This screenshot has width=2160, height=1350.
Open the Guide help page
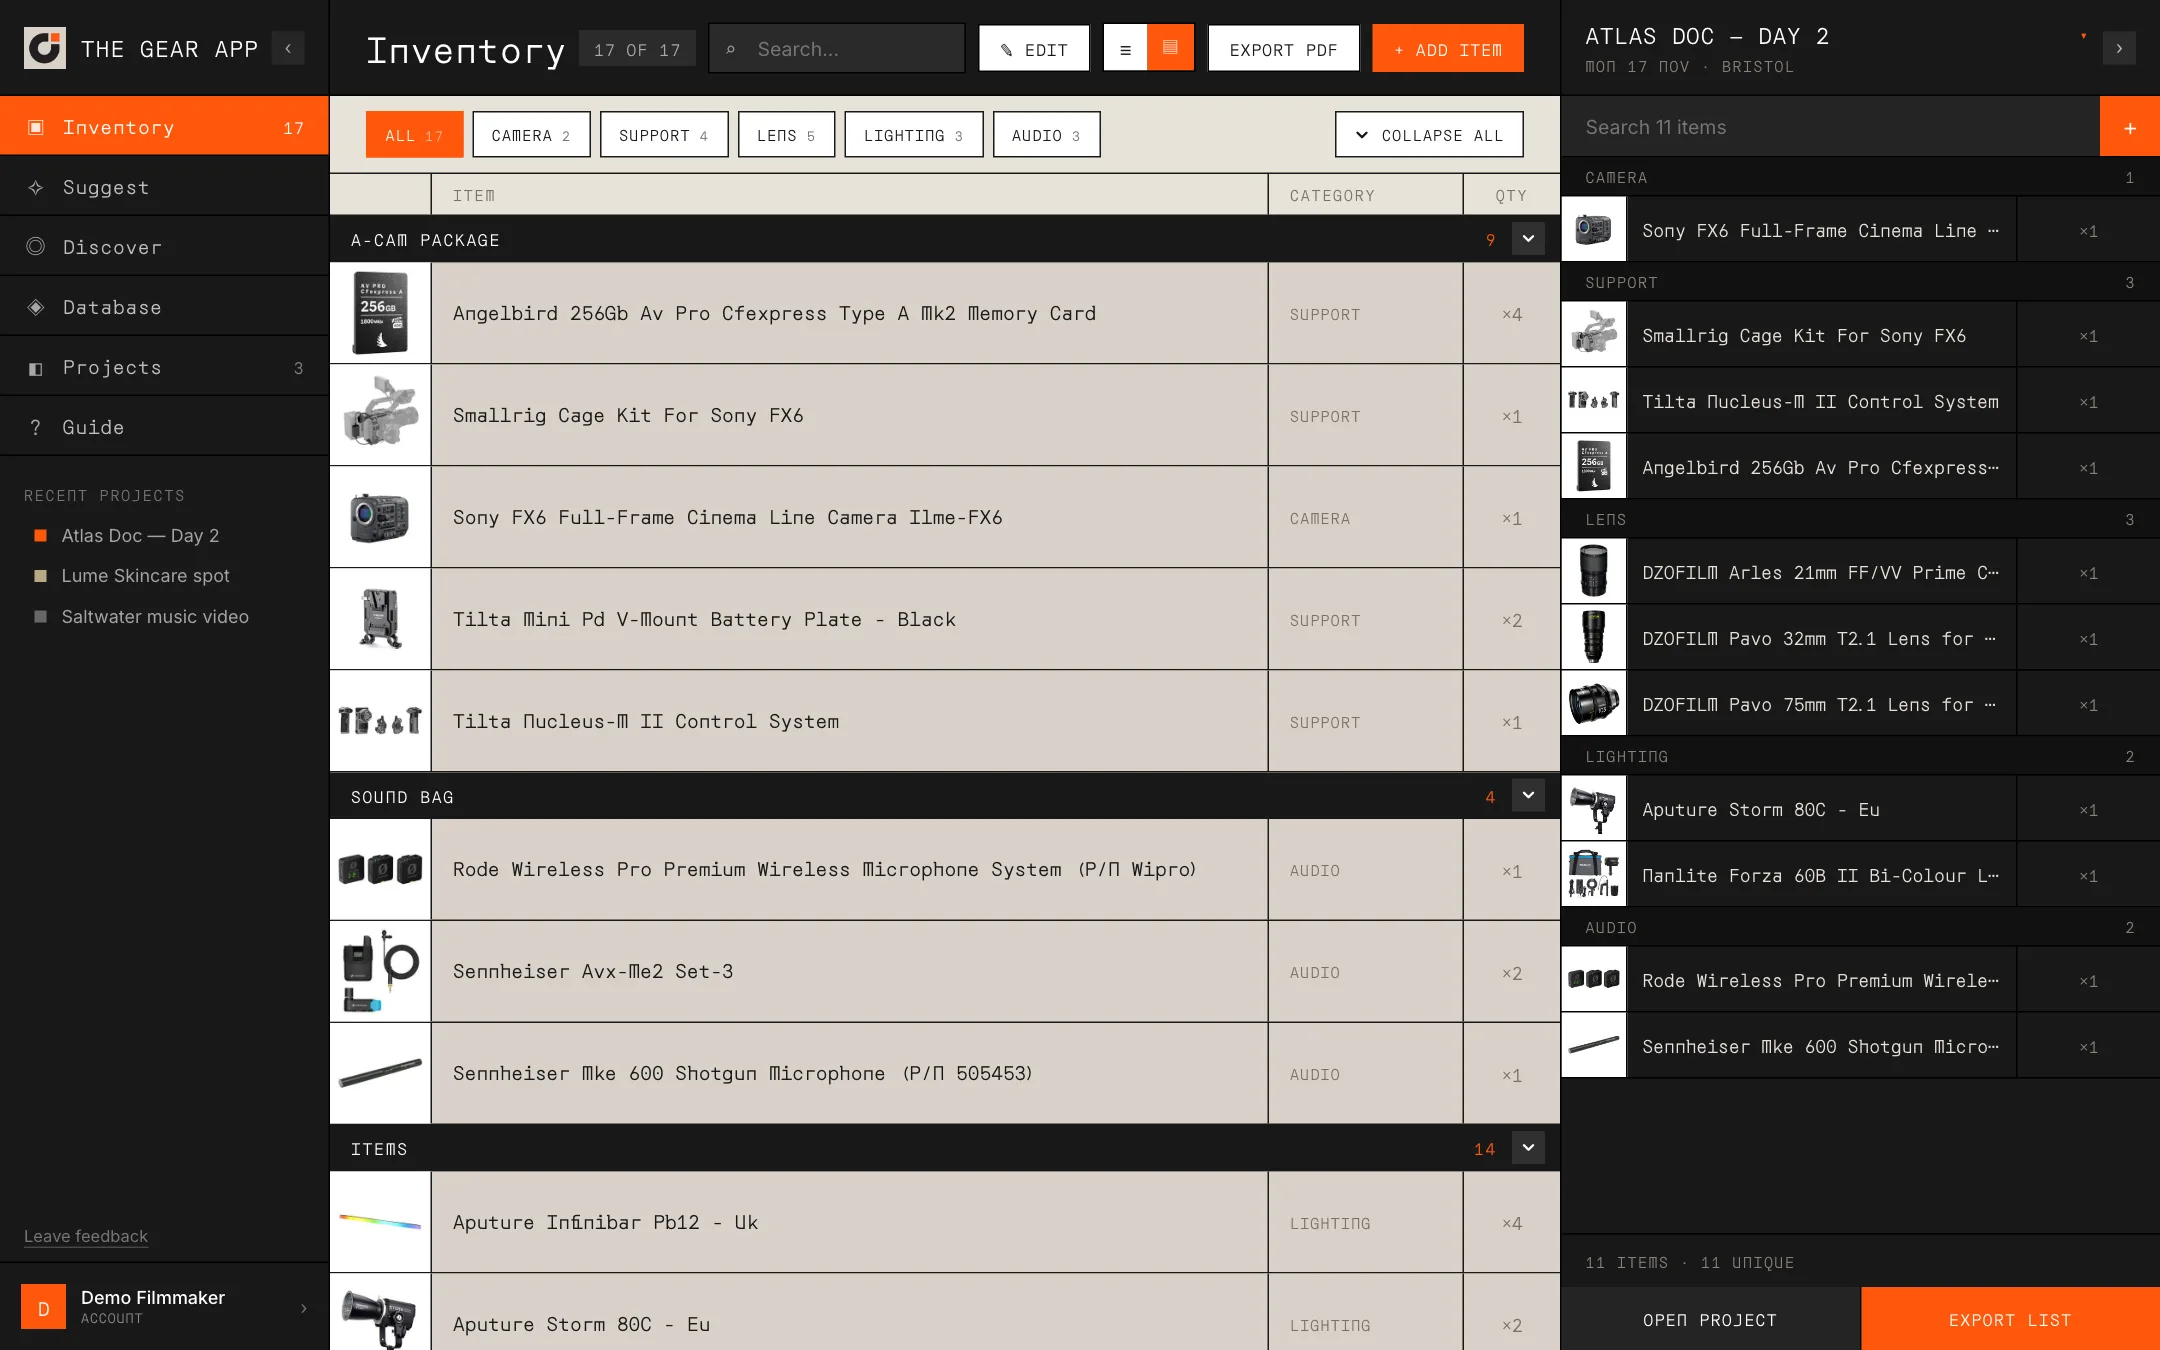click(x=164, y=427)
